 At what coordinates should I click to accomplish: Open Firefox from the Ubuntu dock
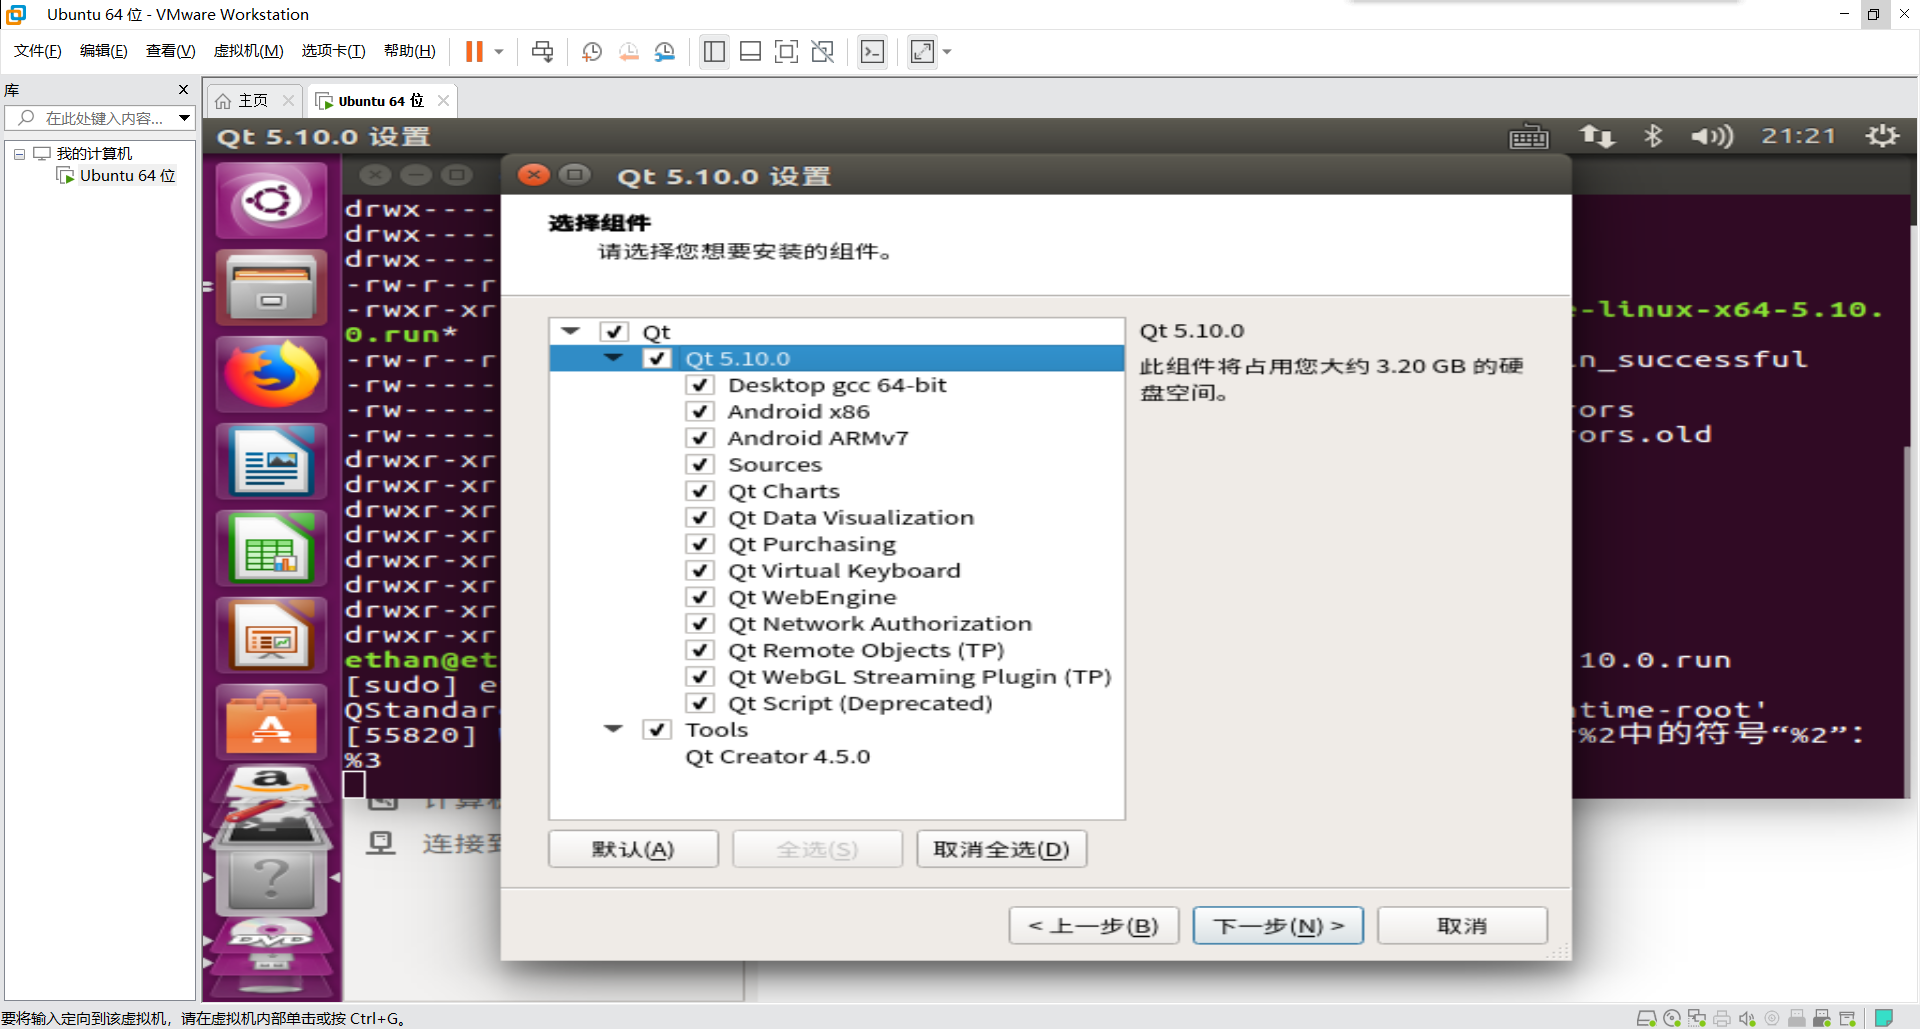click(270, 374)
